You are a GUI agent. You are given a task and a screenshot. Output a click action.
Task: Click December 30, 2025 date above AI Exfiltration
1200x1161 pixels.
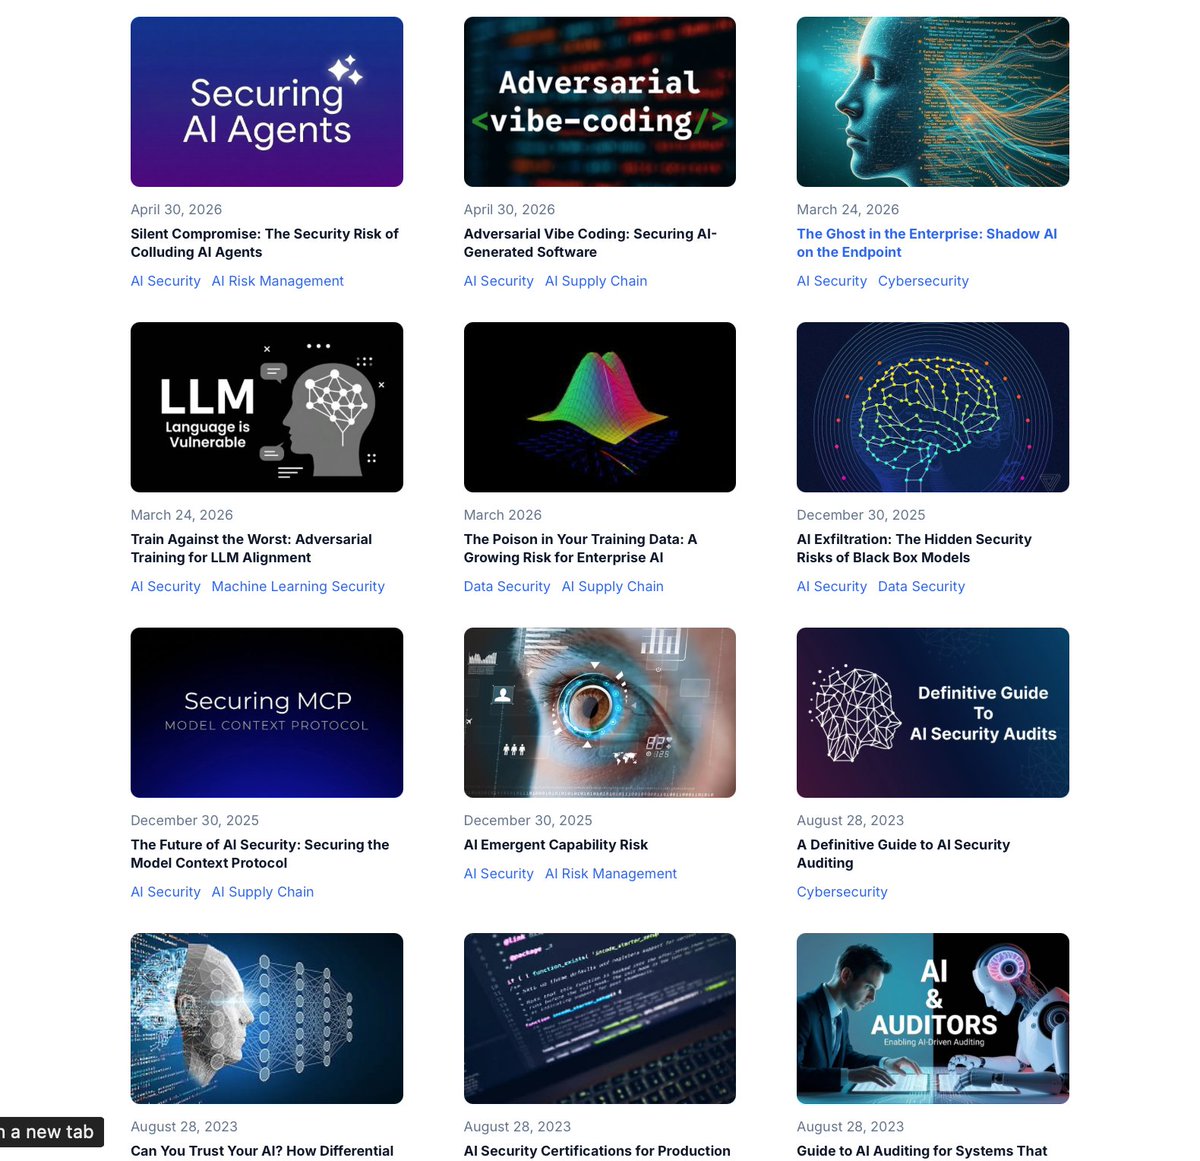[861, 515]
